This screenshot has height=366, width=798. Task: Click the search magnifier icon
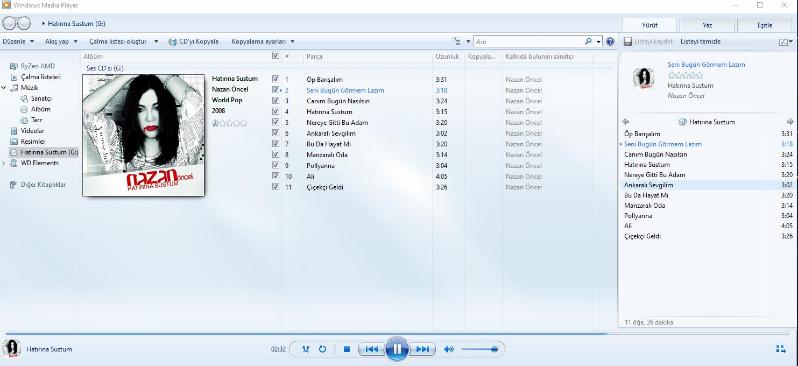588,42
